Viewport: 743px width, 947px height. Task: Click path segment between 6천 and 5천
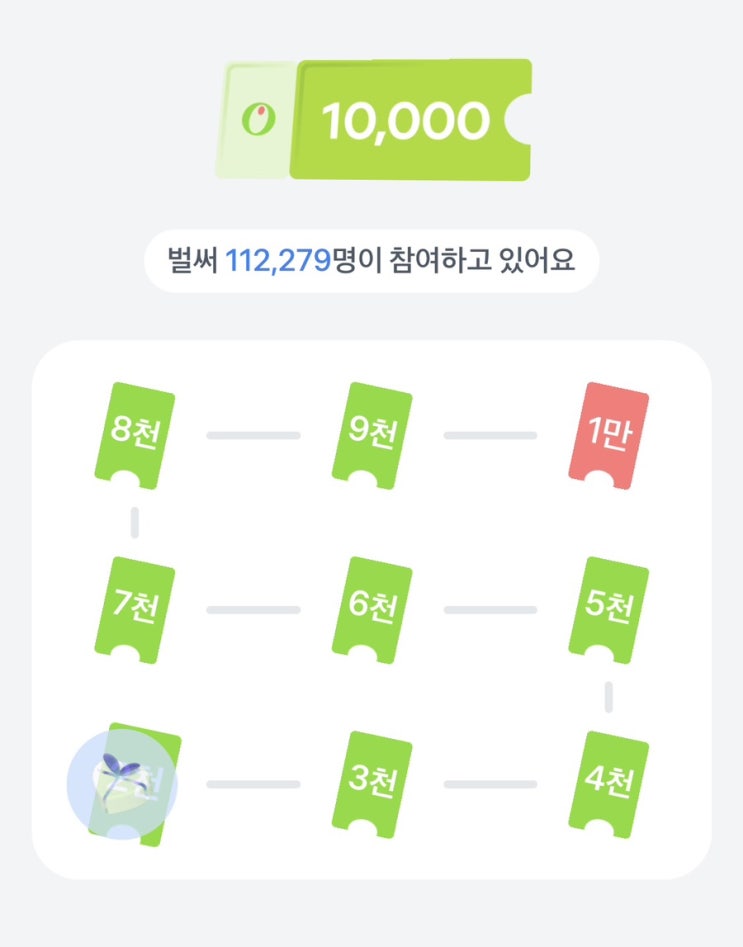coord(491,609)
